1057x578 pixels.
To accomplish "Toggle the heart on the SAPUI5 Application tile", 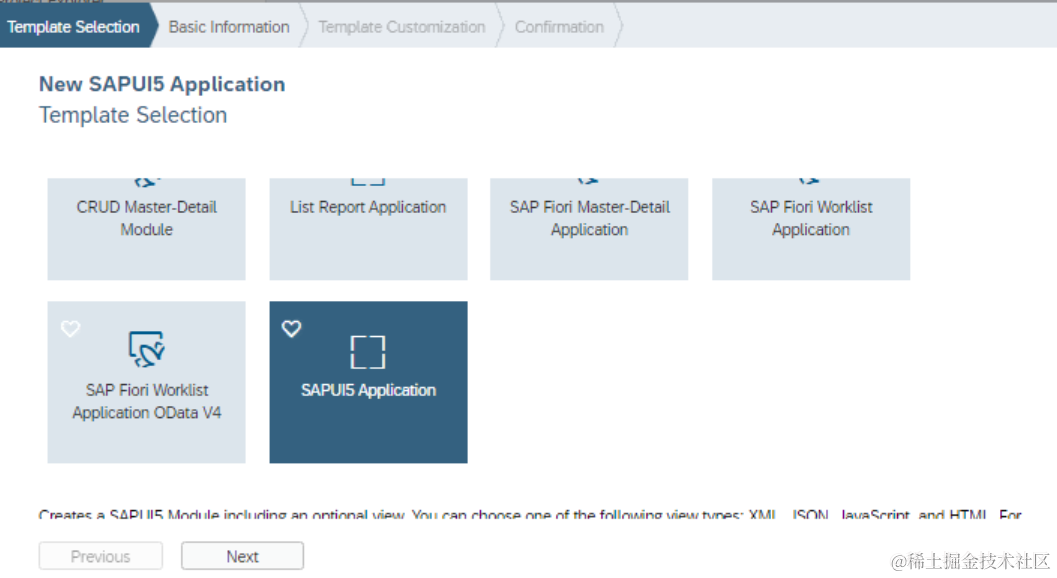I will [291, 328].
